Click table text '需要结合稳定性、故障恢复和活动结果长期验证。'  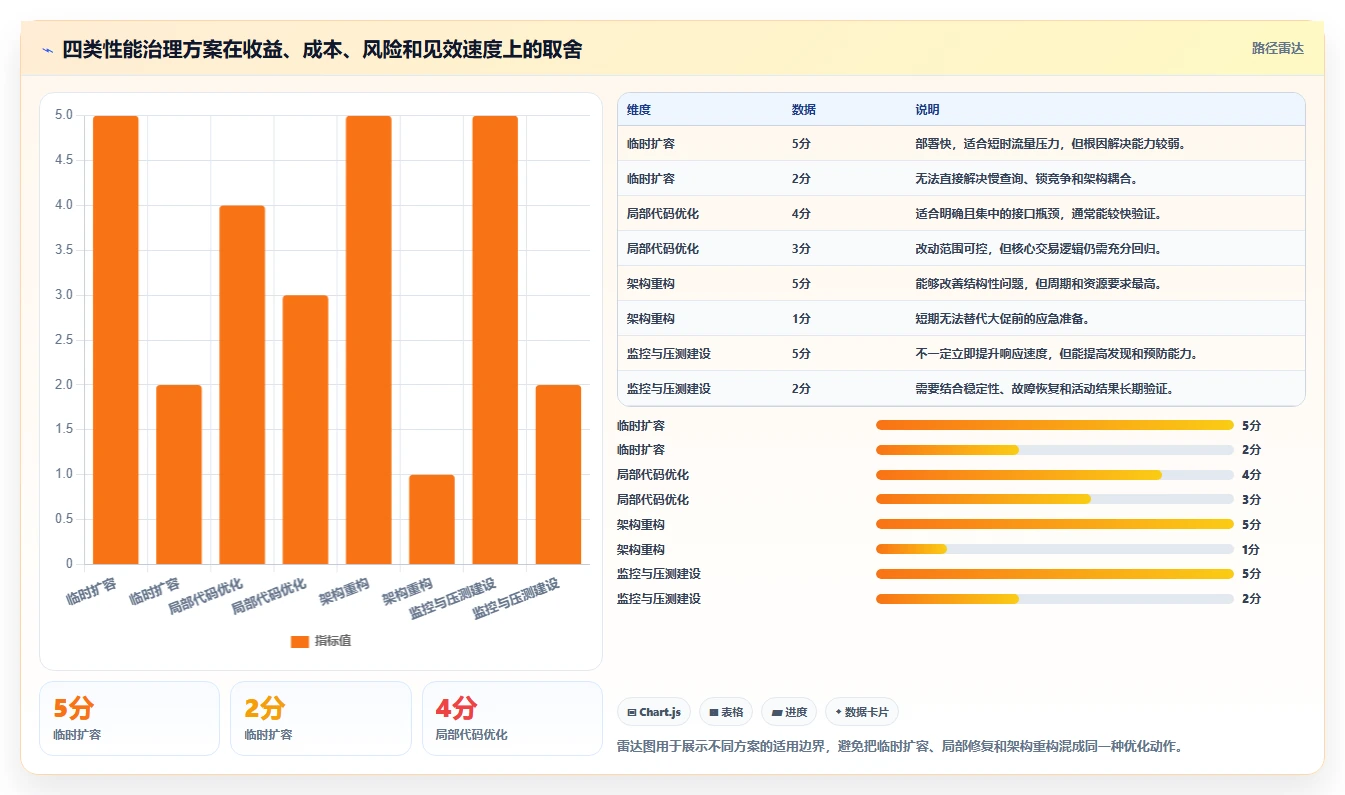1044,389
